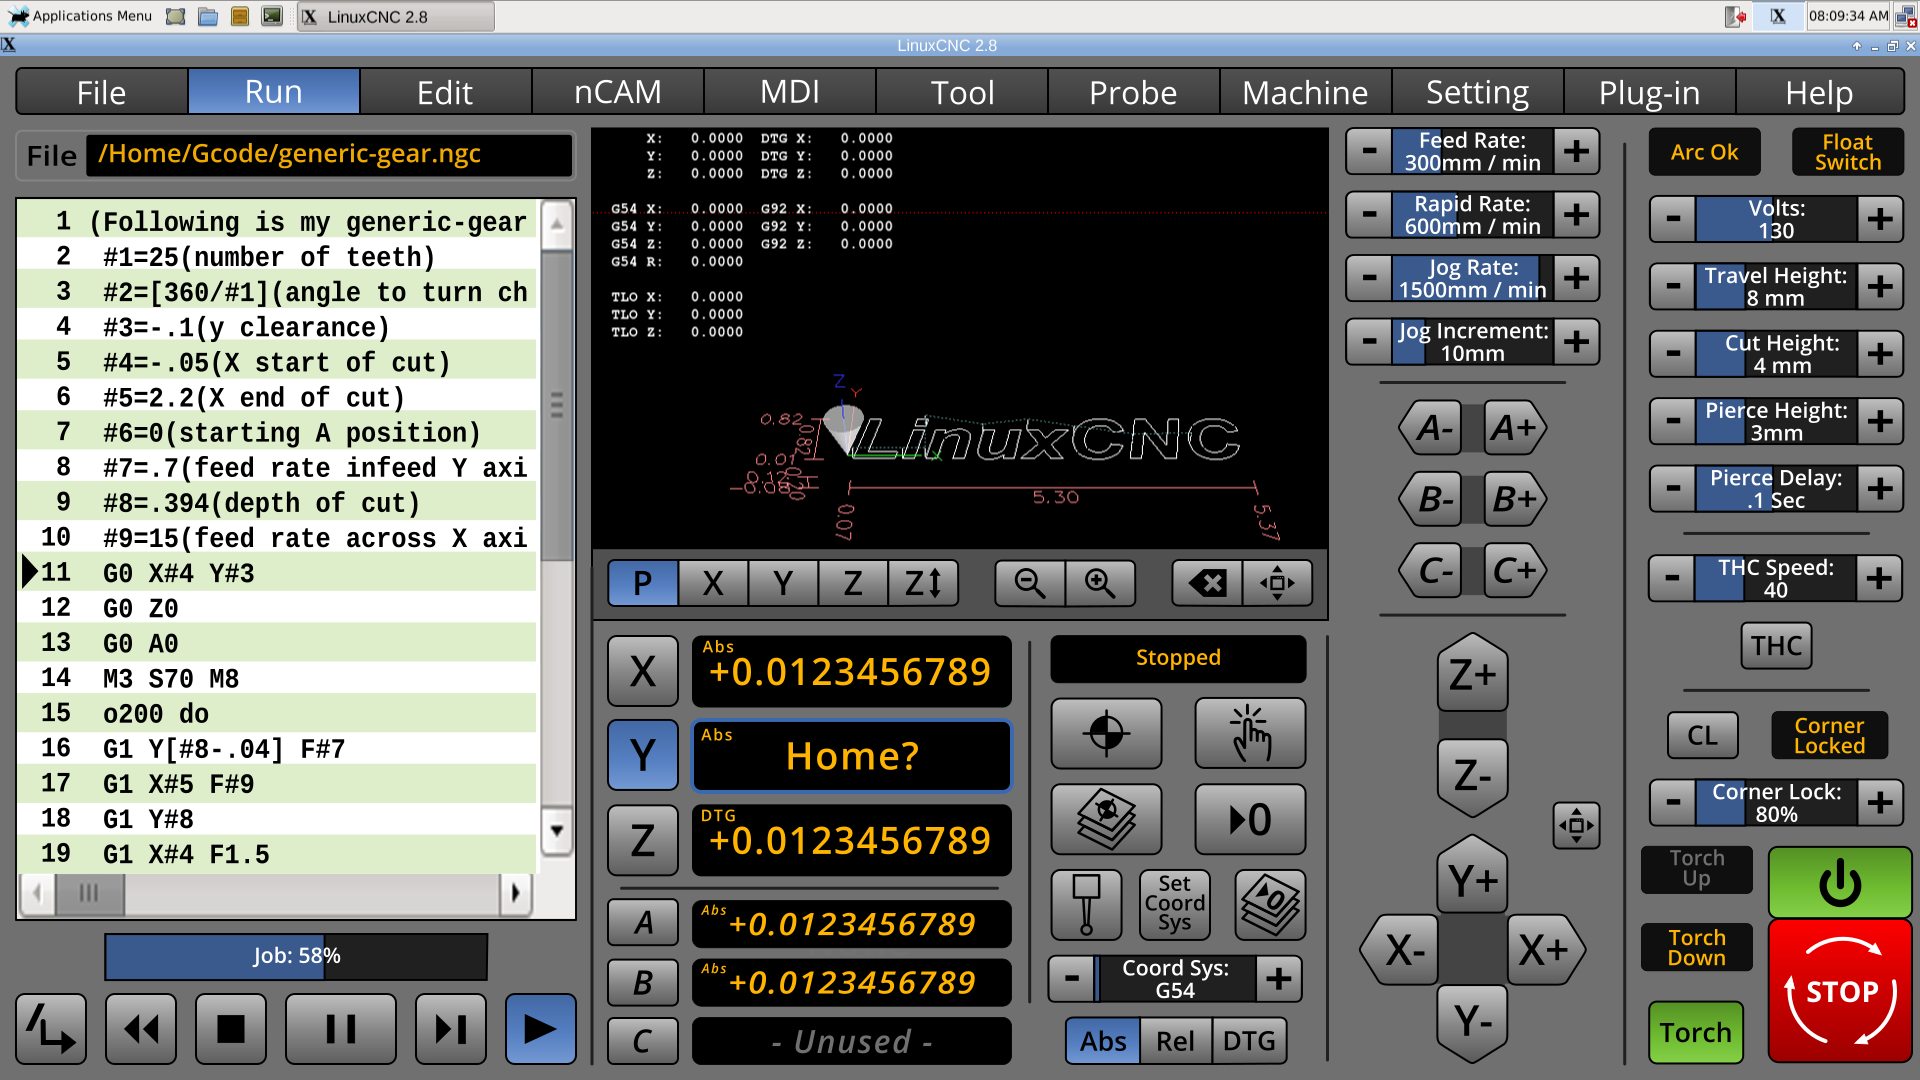Toggle the THC button
Screen dimensions: 1920x1080
click(1776, 646)
